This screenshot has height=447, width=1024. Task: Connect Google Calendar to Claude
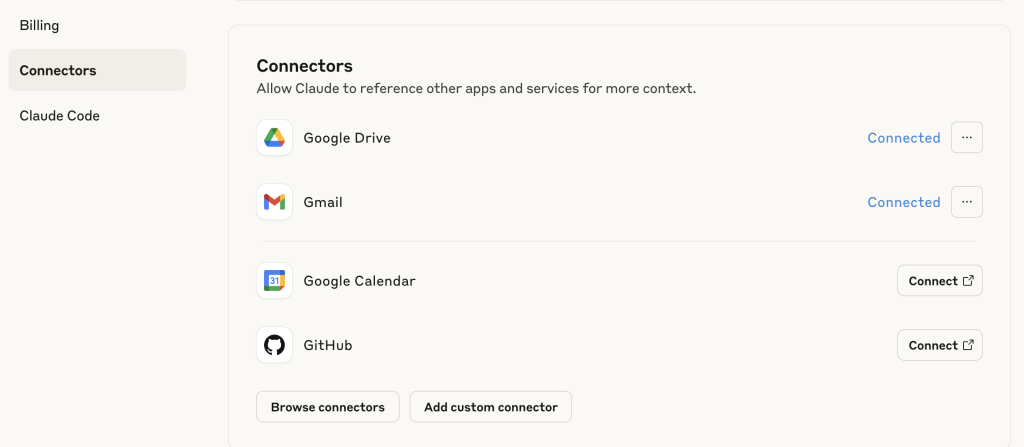pos(939,281)
